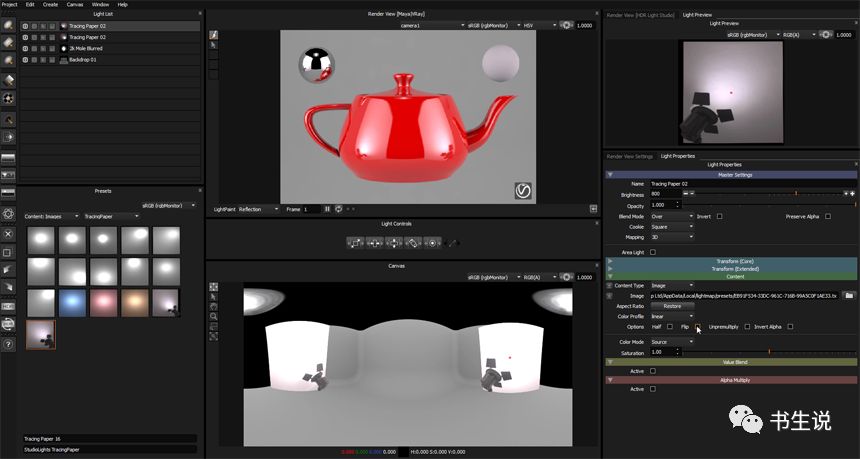Open the Canvas menu
Screen dimensions: 860x459
tap(75, 4)
